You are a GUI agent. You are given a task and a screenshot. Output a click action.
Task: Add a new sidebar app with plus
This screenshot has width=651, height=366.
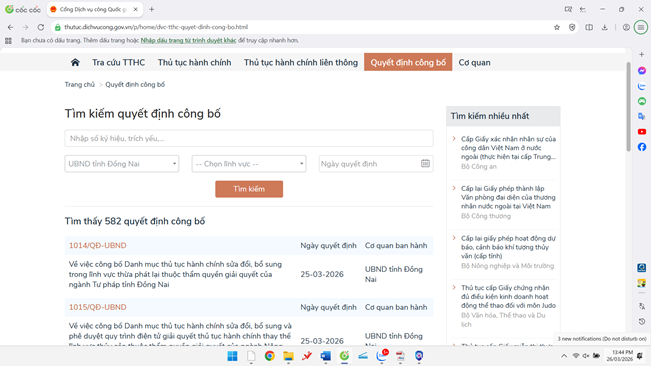click(x=642, y=54)
